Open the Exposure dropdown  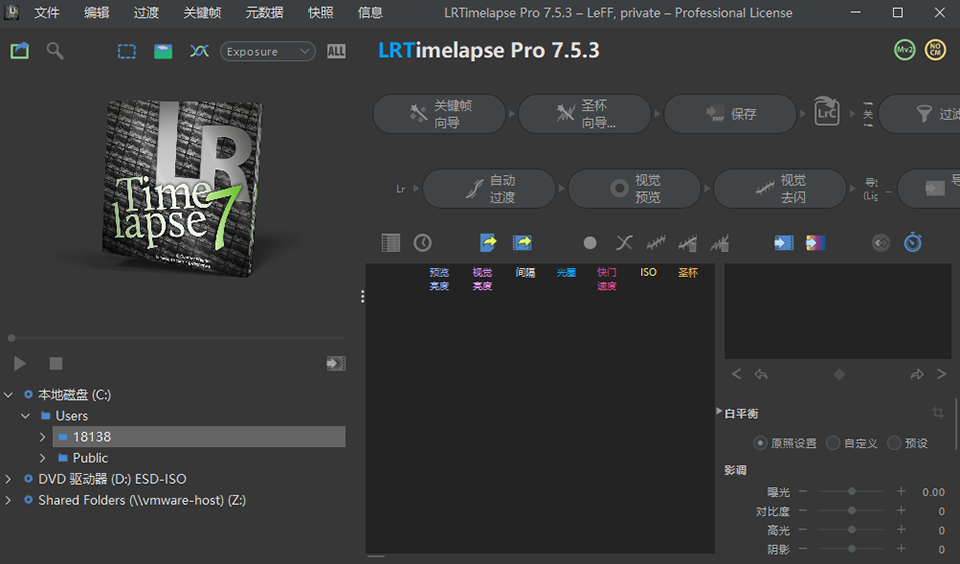[x=268, y=51]
